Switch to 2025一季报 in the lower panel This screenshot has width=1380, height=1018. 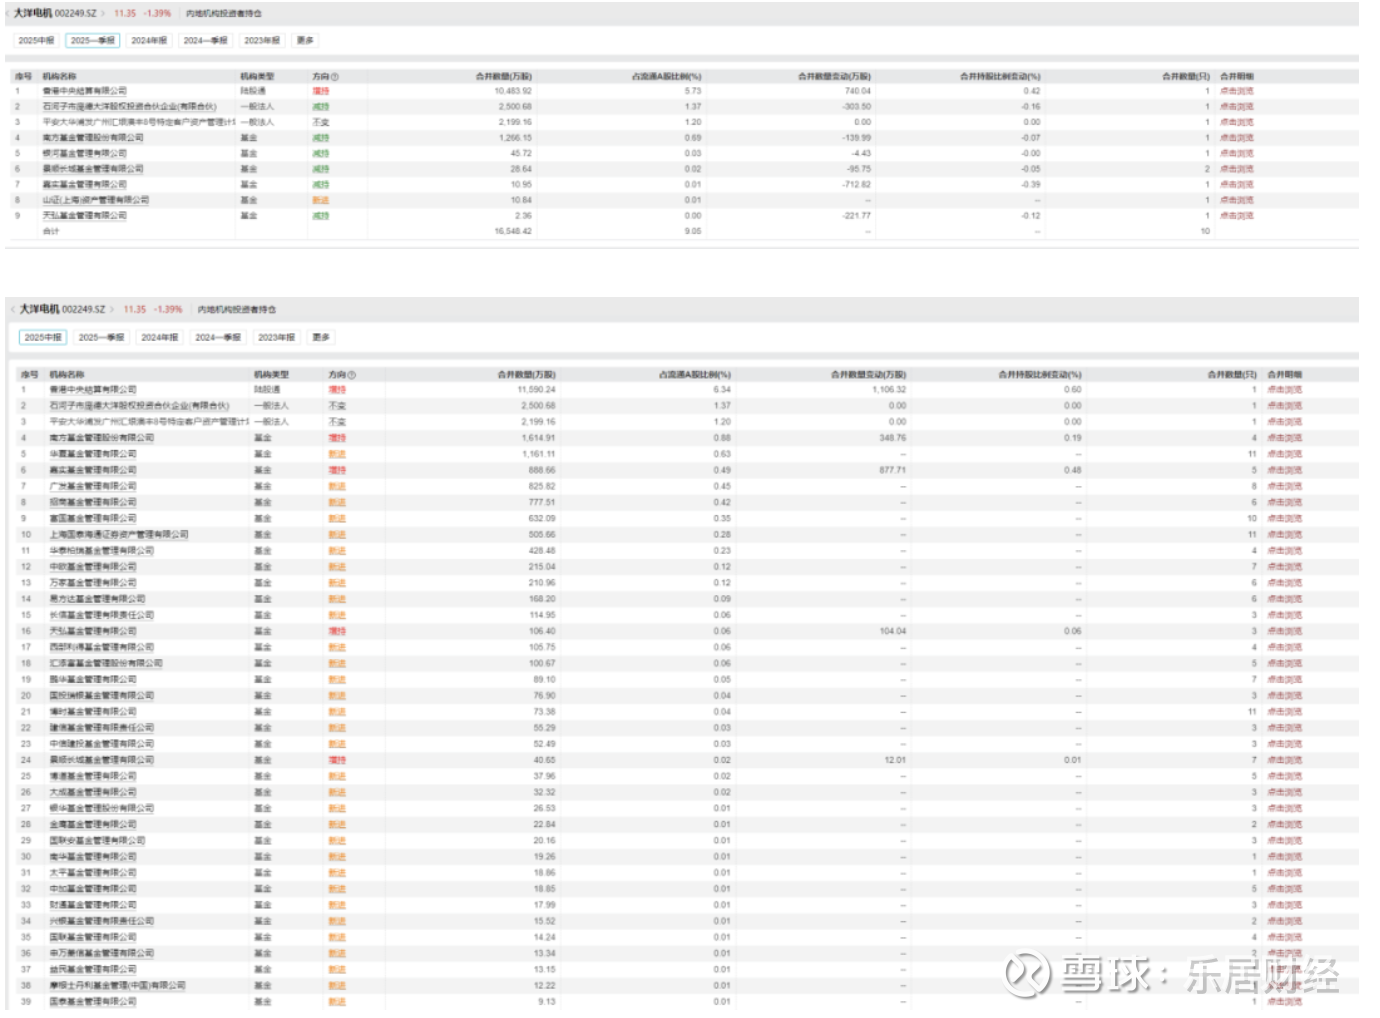102,338
